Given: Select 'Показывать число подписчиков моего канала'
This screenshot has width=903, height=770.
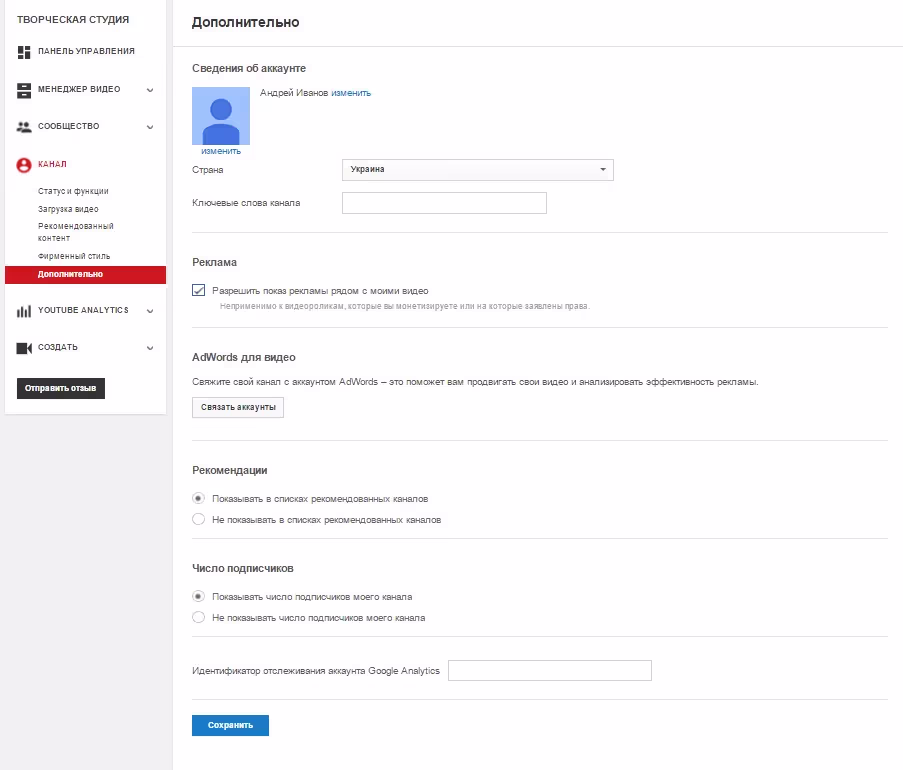Looking at the screenshot, I should [x=199, y=596].
